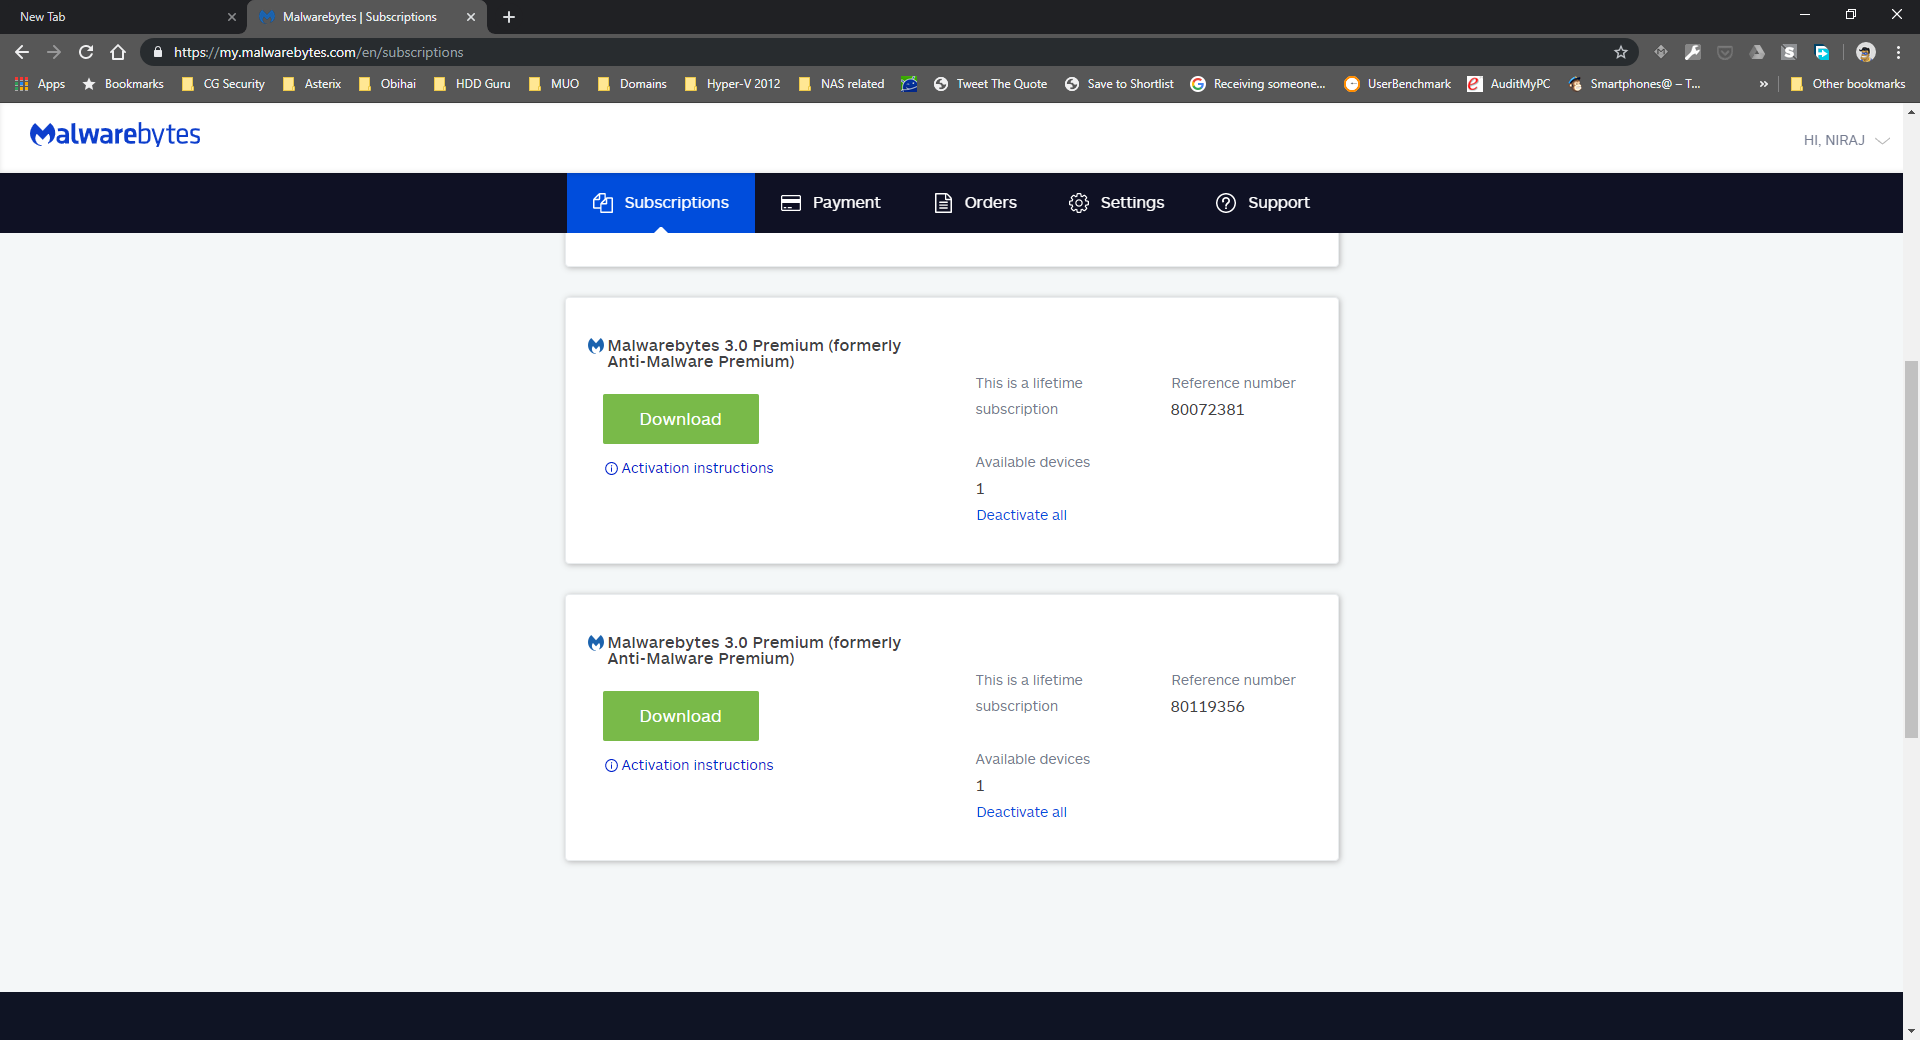Click the Pocket shield extension icon

pos(1725,52)
